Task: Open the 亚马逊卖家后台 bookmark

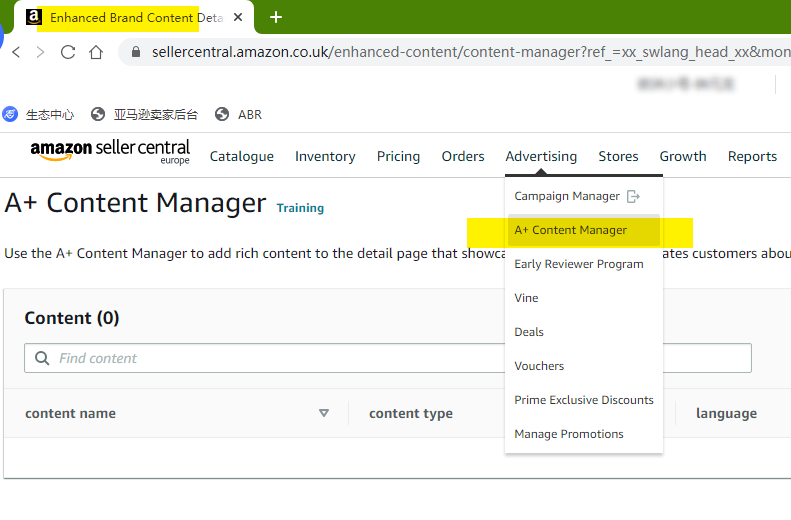Action: [144, 114]
